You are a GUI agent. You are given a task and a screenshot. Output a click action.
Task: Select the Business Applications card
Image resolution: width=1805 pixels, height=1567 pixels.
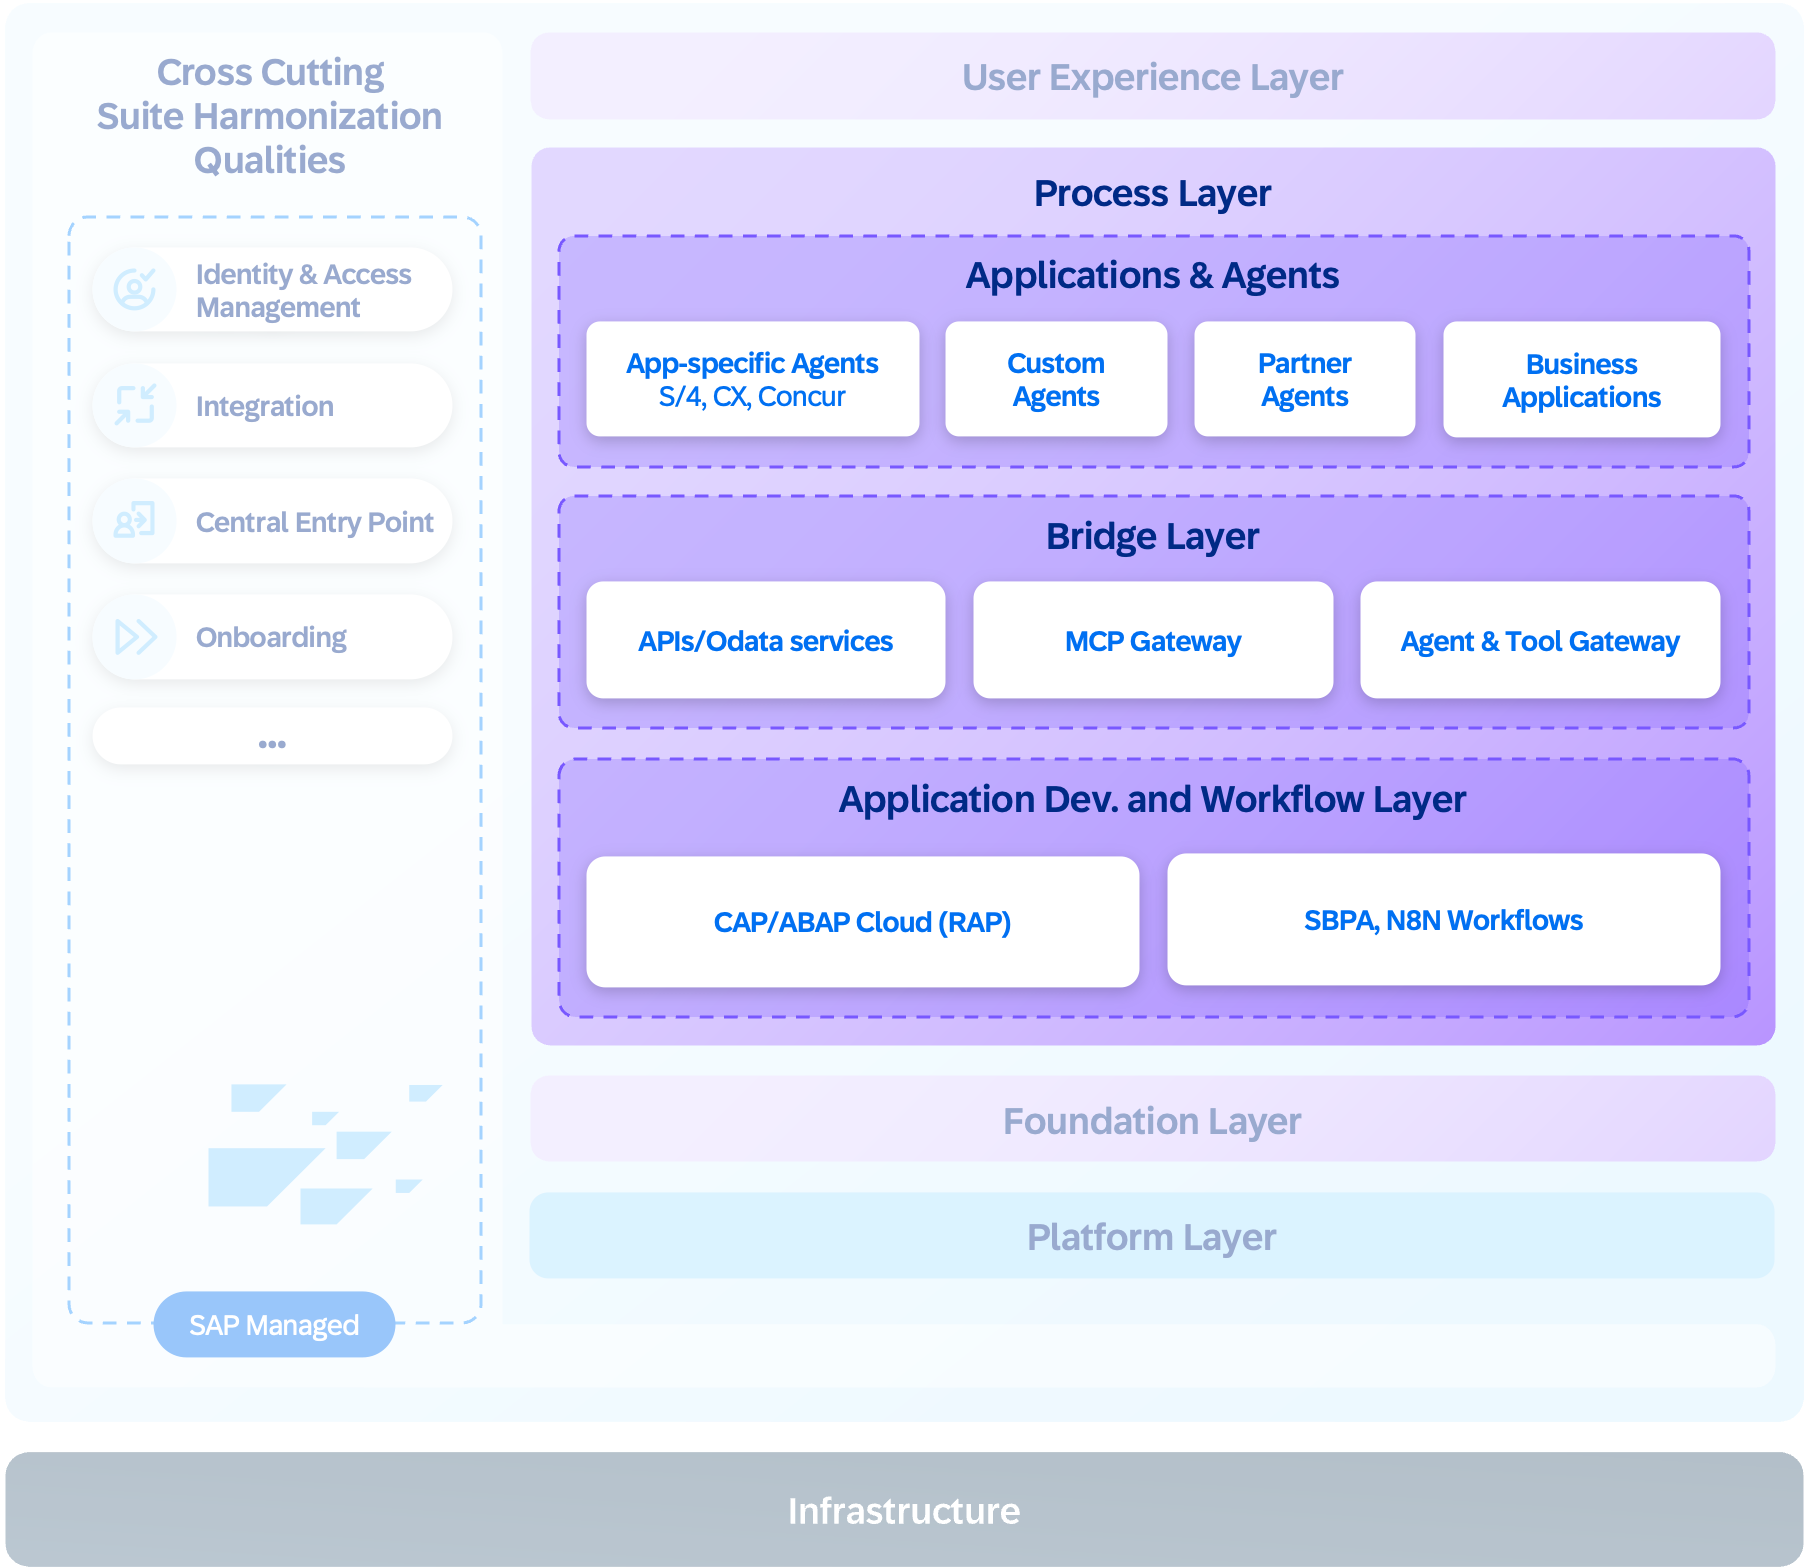click(1581, 379)
